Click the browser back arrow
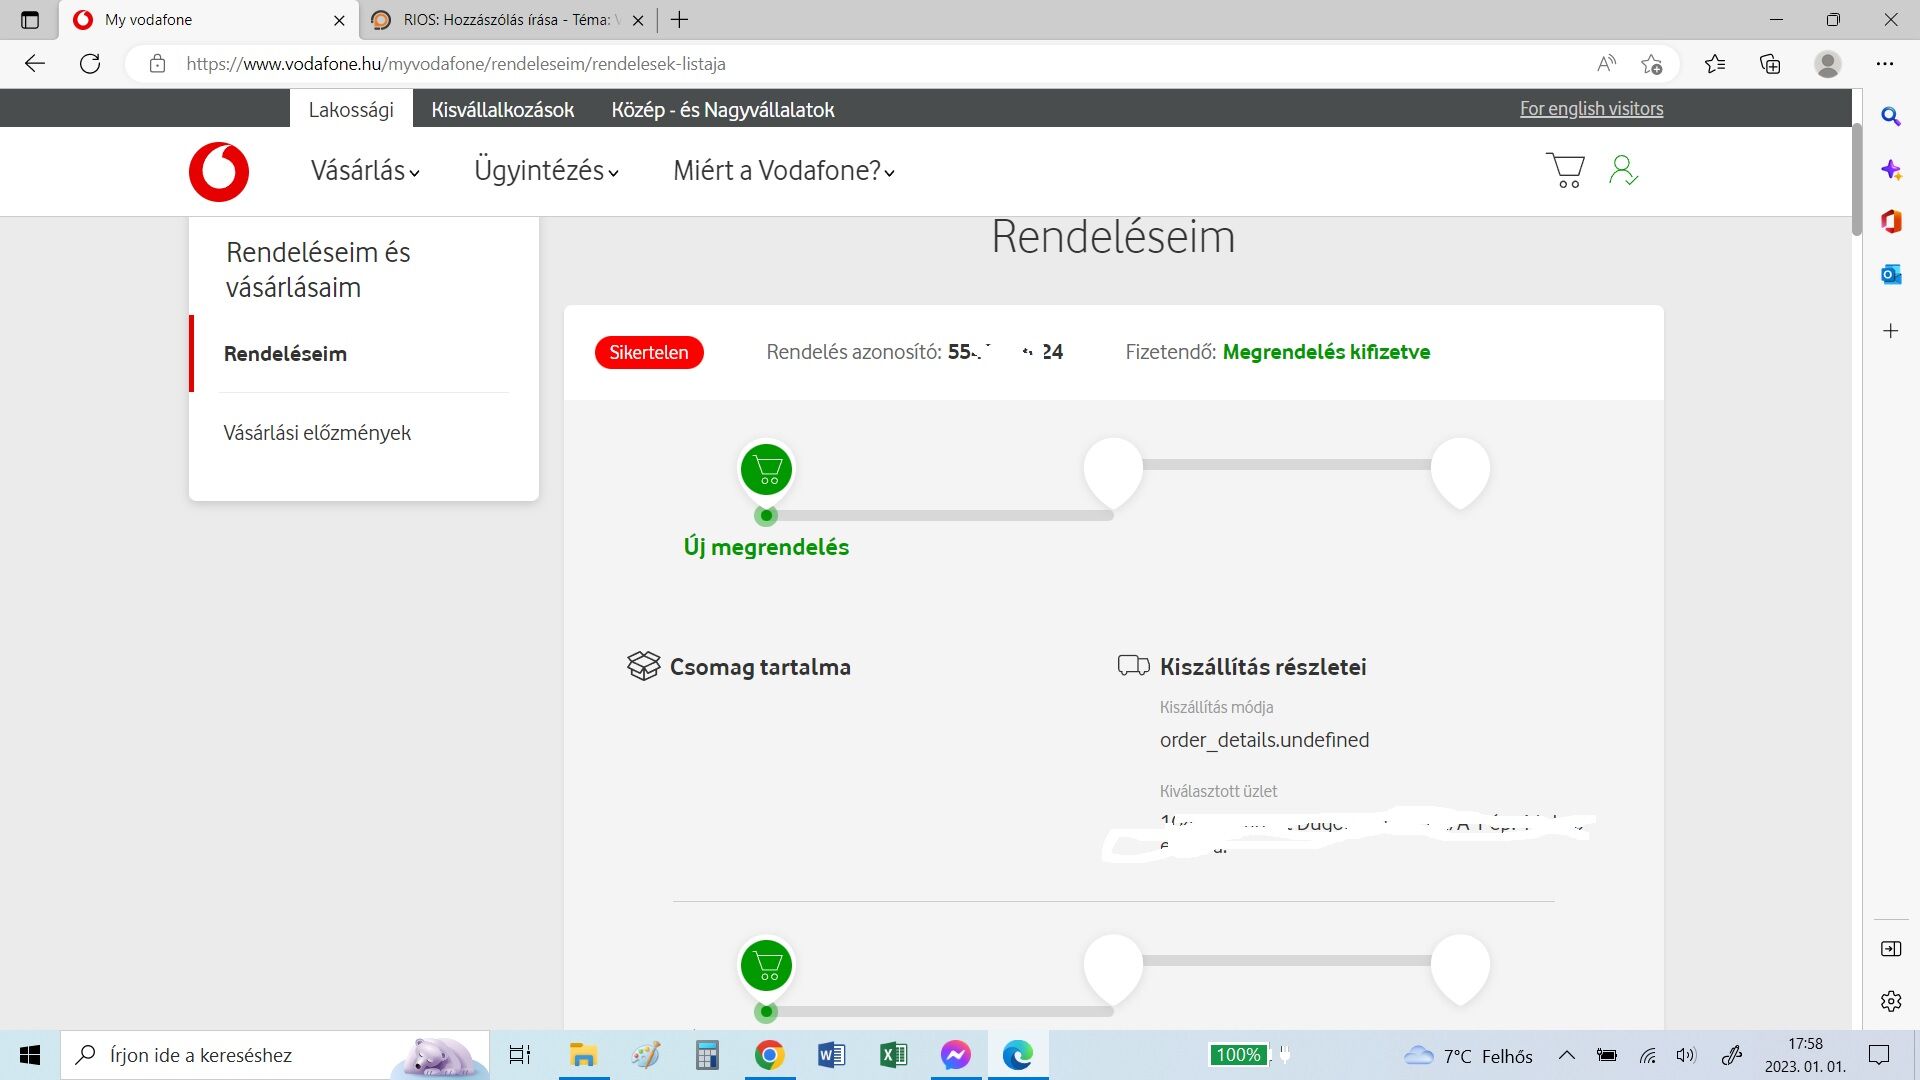Image resolution: width=1920 pixels, height=1080 pixels. click(x=35, y=64)
